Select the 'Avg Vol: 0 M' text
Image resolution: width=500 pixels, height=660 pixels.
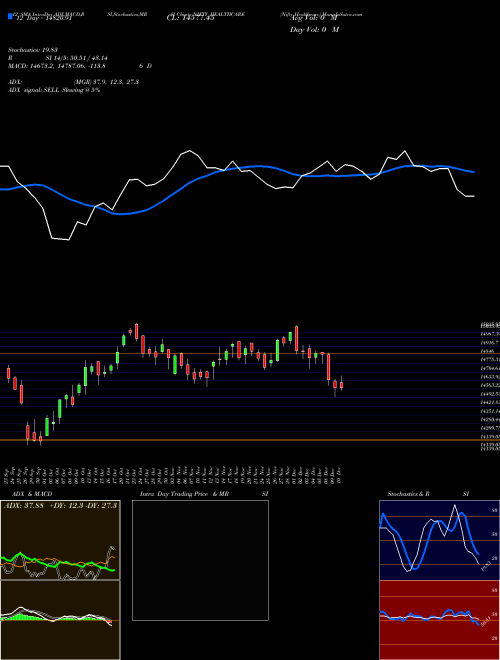click(313, 19)
